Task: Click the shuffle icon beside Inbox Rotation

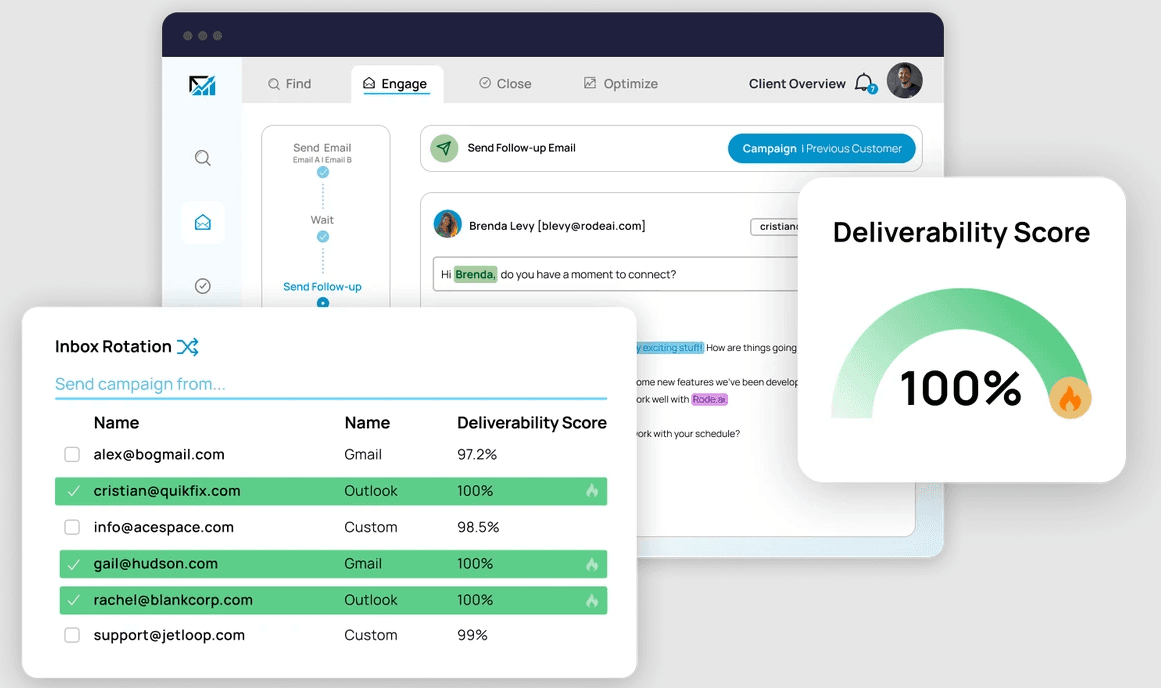Action: click(188, 346)
